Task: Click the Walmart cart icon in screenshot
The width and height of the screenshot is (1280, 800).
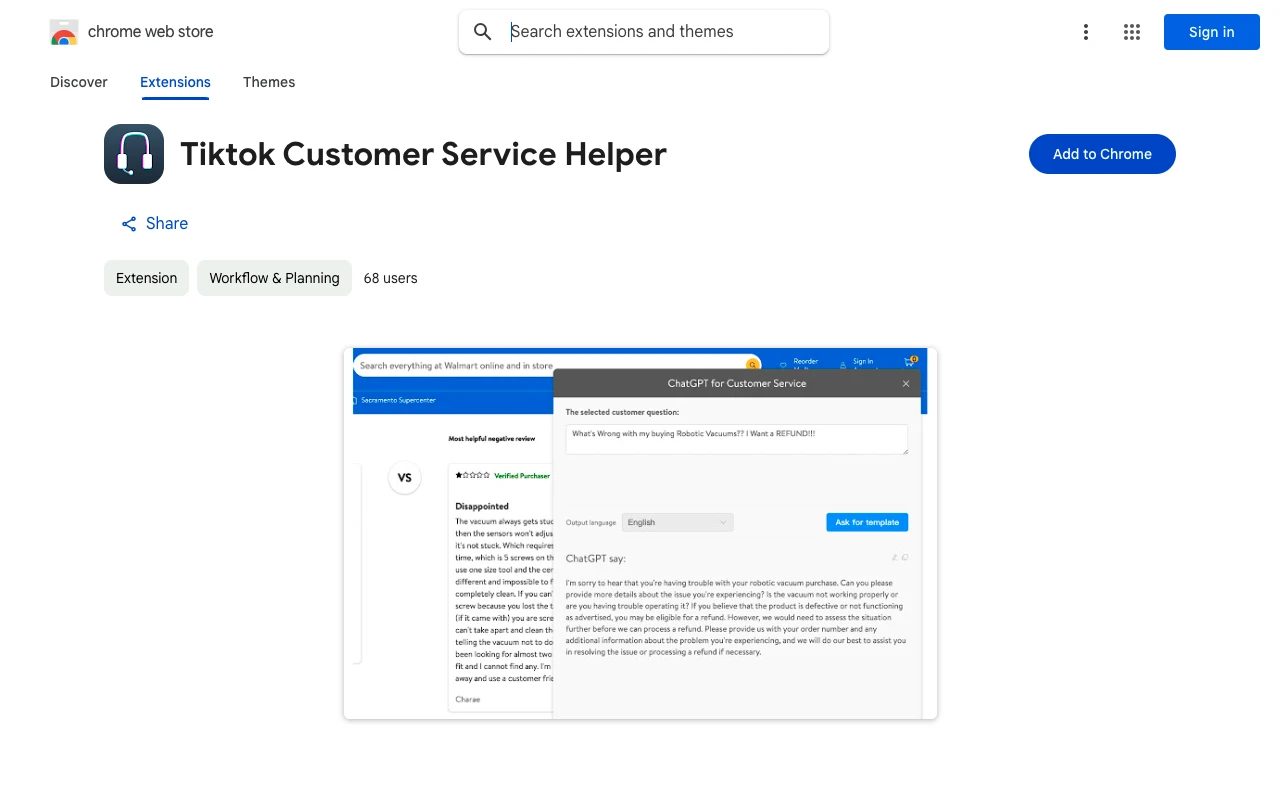Action: pyautogui.click(x=910, y=362)
